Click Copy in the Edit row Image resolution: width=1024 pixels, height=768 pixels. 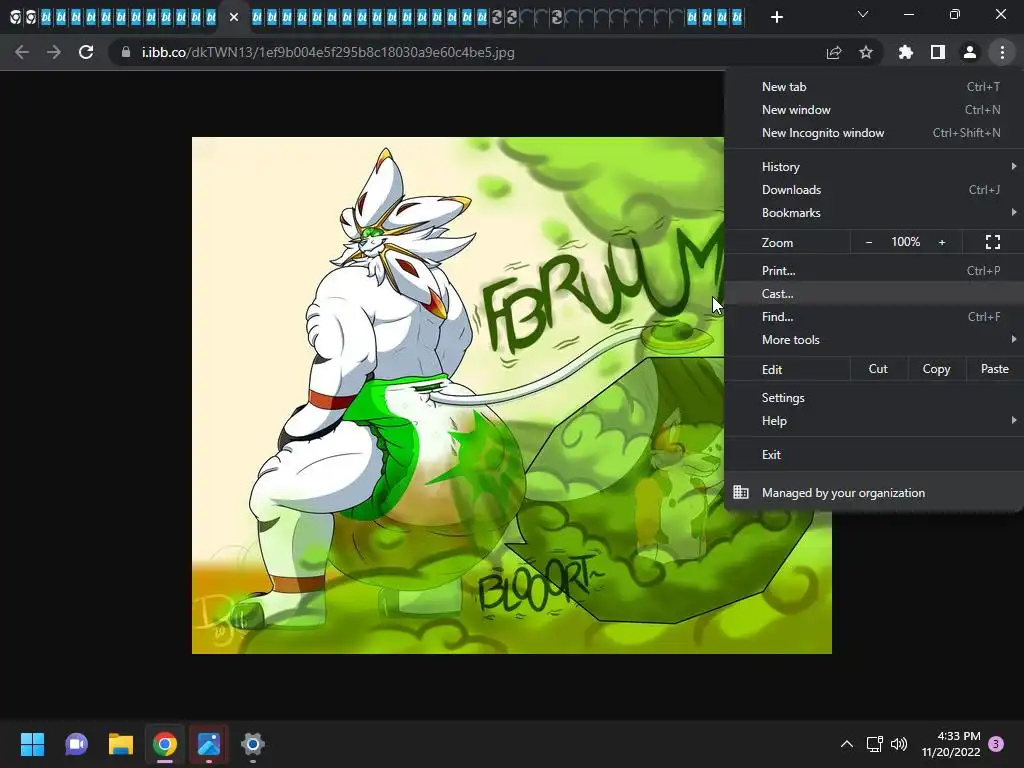click(936, 369)
